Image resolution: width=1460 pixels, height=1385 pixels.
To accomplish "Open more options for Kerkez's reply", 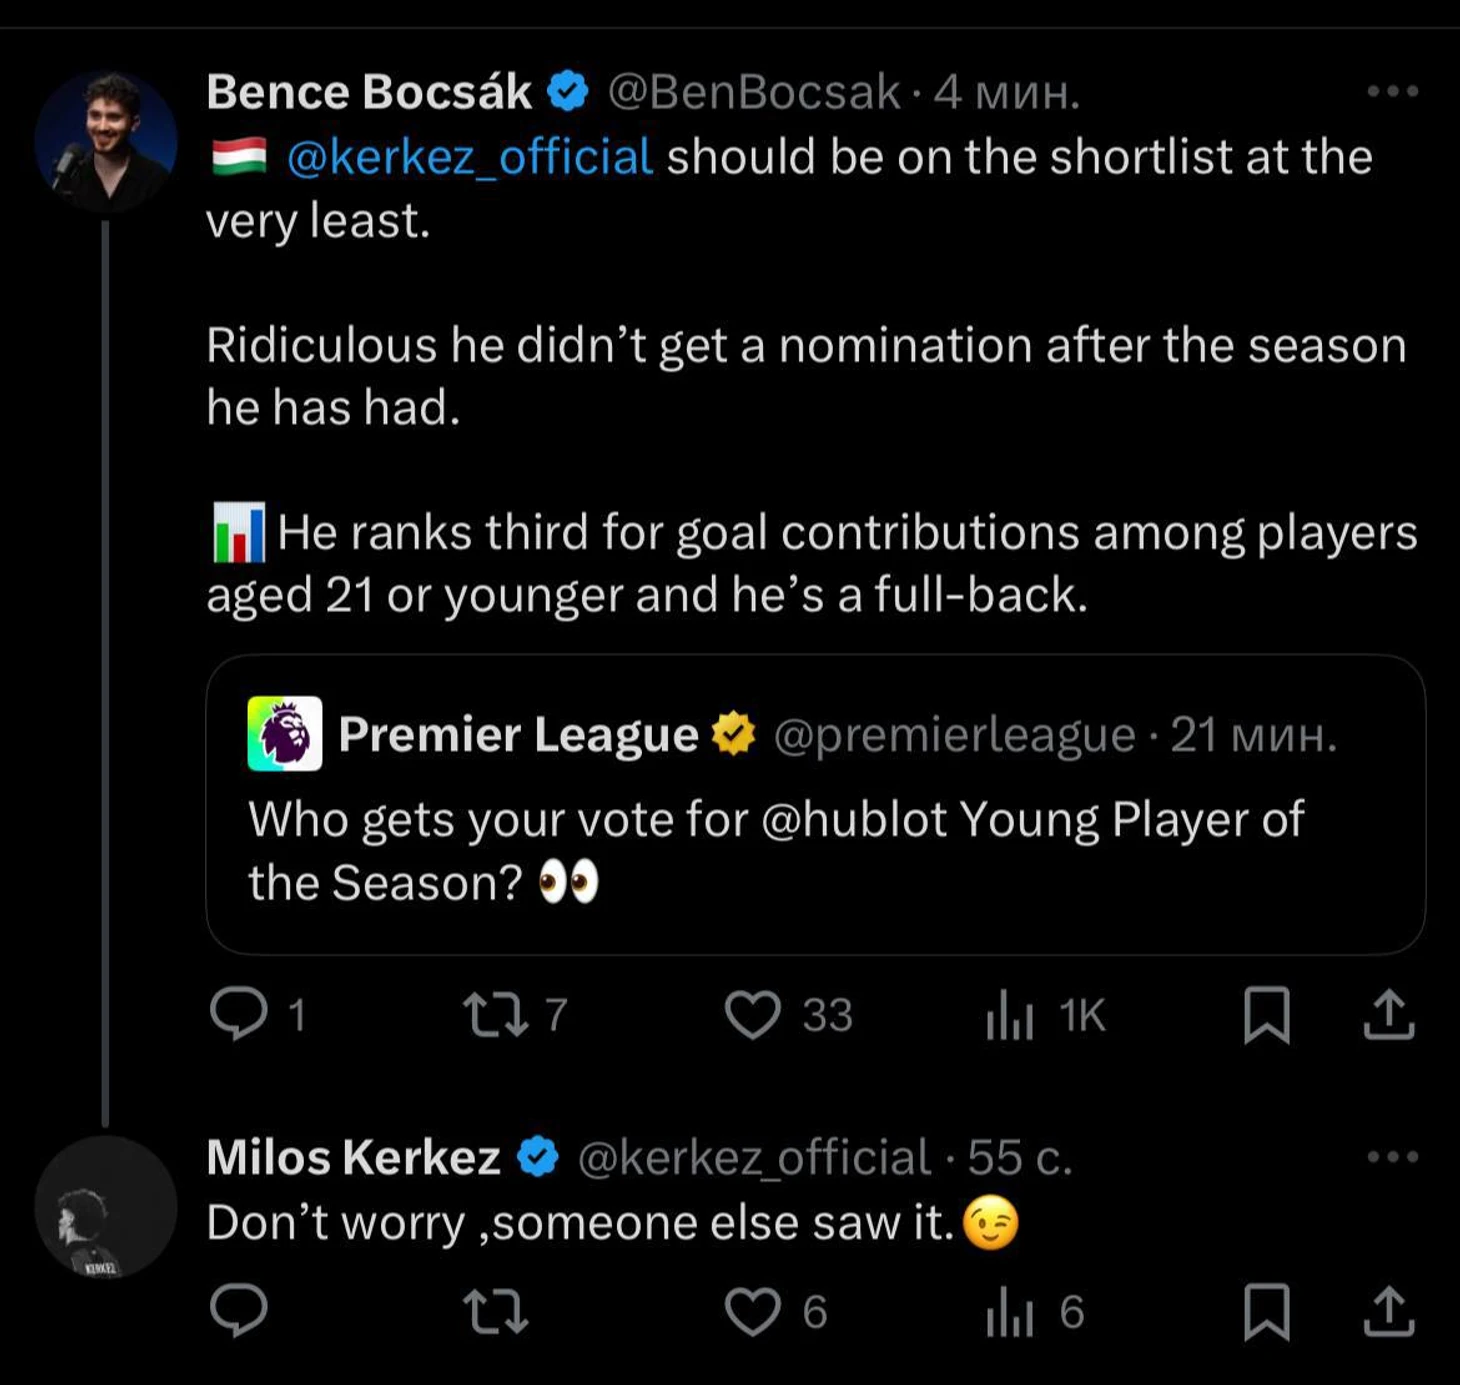I will tap(1392, 1157).
